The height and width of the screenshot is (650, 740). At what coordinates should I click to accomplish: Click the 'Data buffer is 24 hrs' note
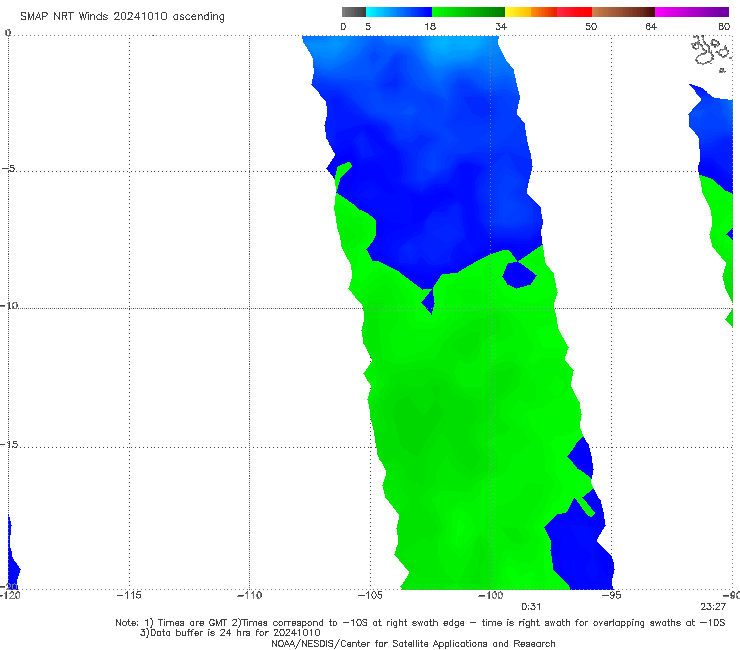click(x=230, y=633)
